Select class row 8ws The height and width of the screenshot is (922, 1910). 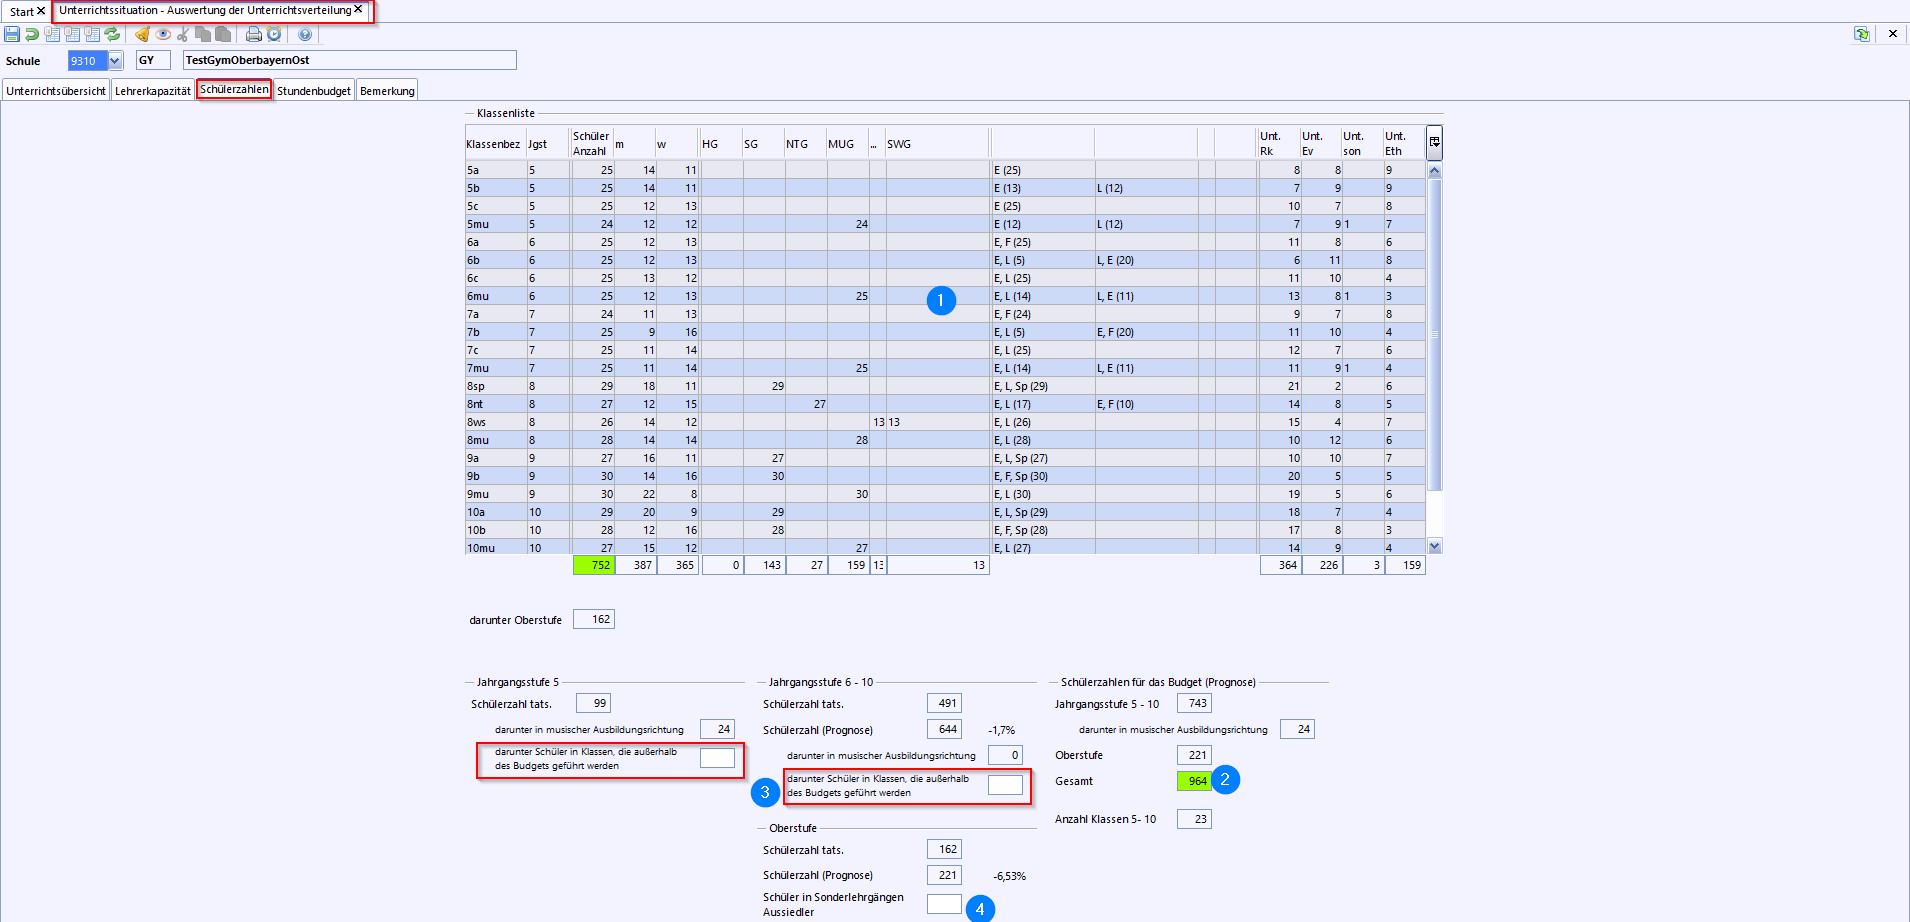945,422
